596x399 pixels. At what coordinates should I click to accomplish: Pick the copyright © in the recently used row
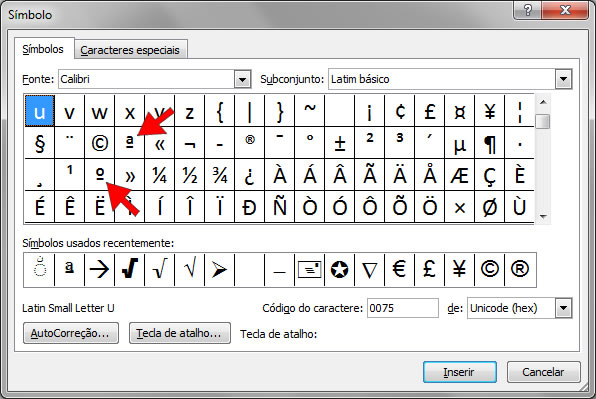pyautogui.click(x=490, y=269)
